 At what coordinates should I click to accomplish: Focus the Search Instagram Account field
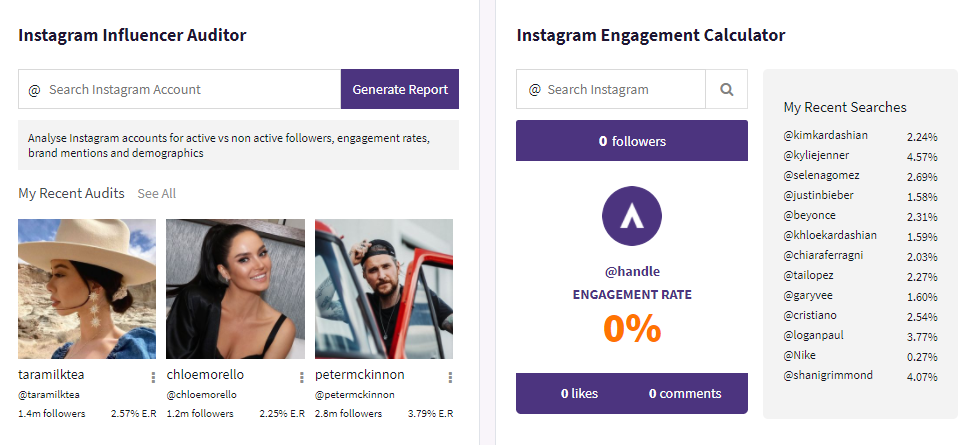190,89
